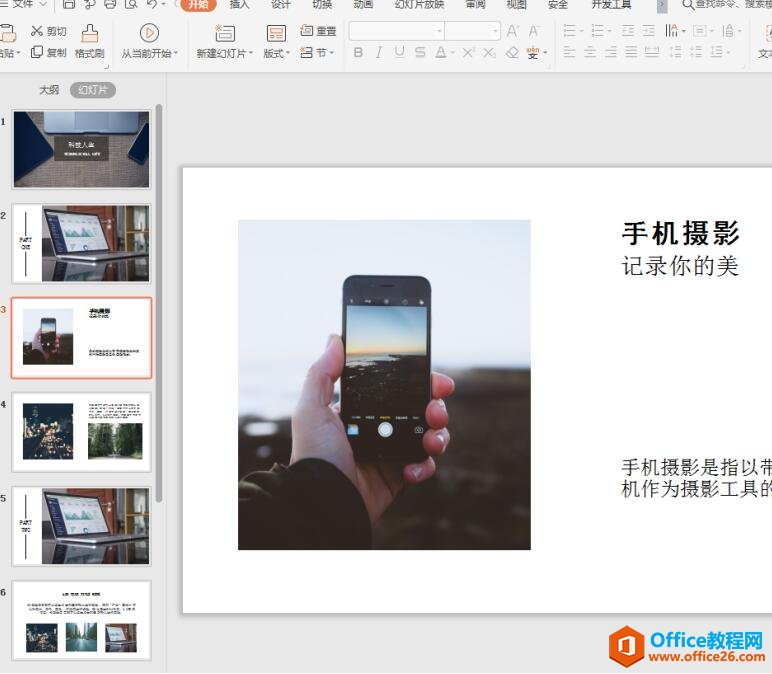Justify text alignment
772x674 pixels.
point(631,52)
